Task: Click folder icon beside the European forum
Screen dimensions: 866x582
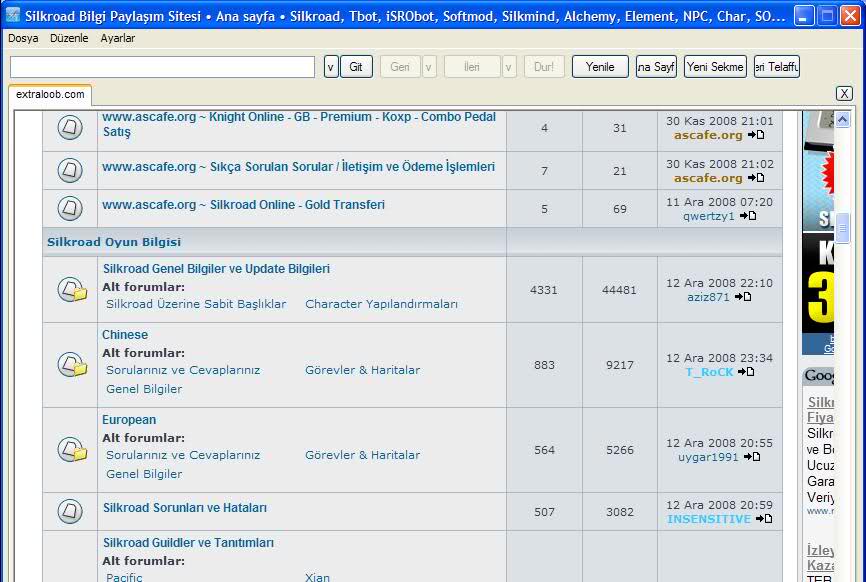Action: click(72, 449)
